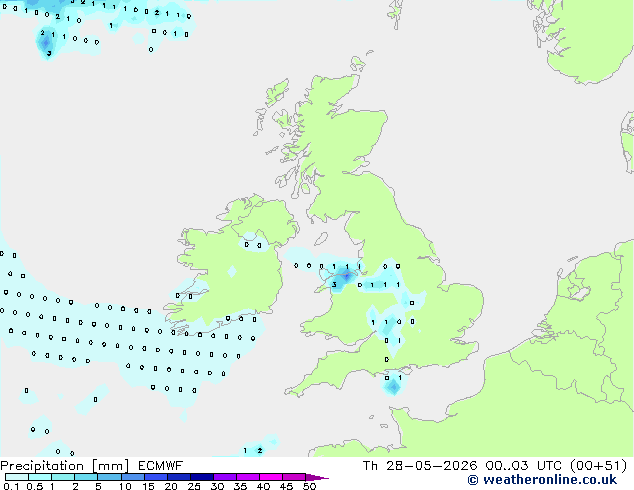Choose the 20–25 mm legend swatch
Screen dimensions: 634x490
pos(179,477)
